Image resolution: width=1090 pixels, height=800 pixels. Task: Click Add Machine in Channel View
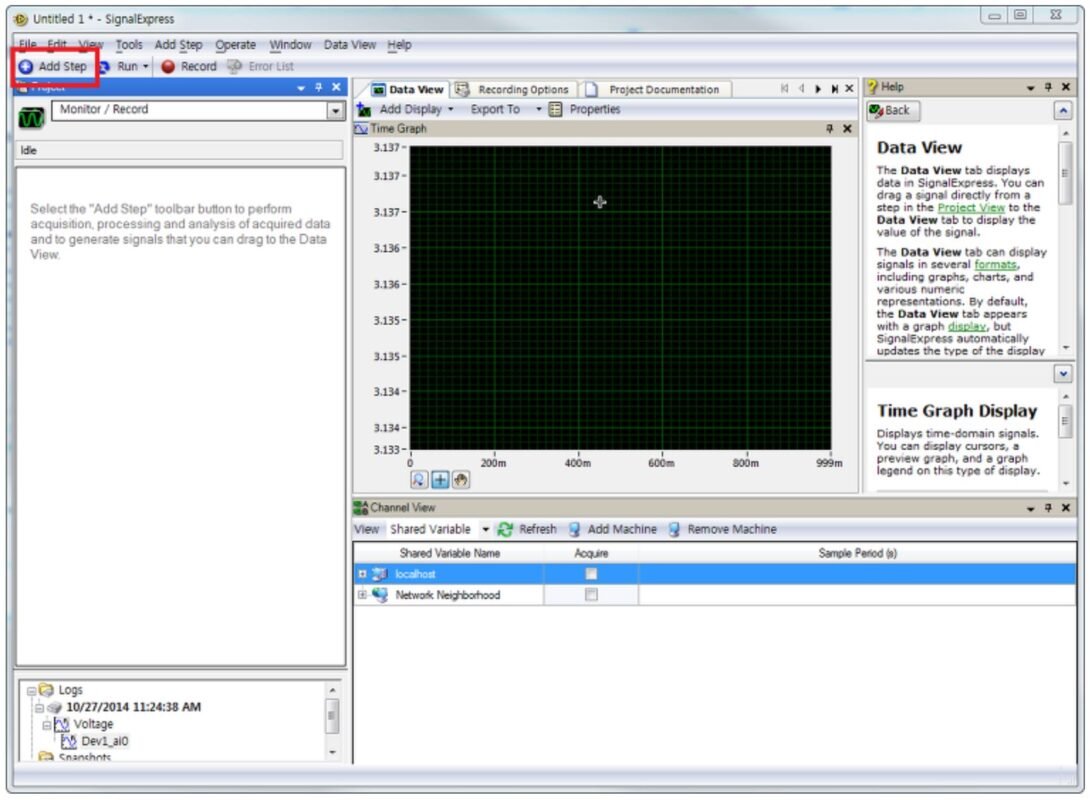coord(612,530)
